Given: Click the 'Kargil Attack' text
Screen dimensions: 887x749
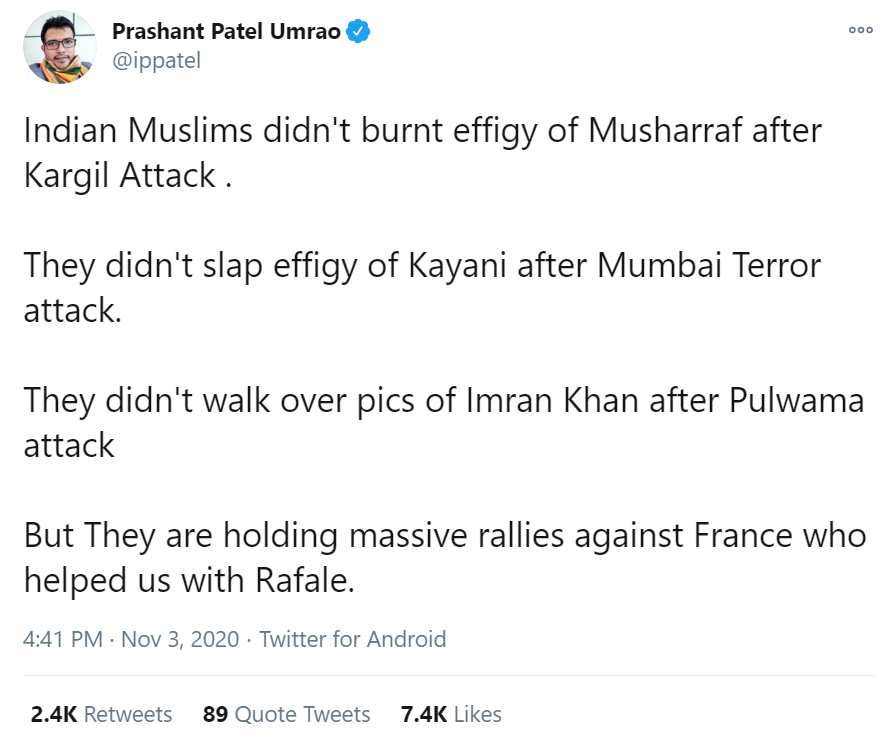Looking at the screenshot, I should click(120, 175).
